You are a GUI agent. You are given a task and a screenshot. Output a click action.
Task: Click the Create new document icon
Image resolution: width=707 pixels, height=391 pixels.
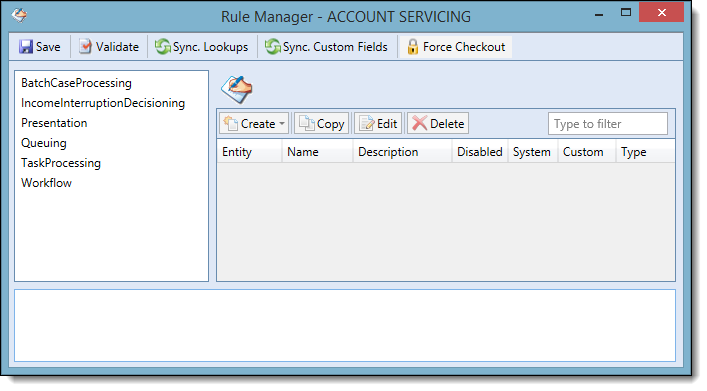coord(231,124)
